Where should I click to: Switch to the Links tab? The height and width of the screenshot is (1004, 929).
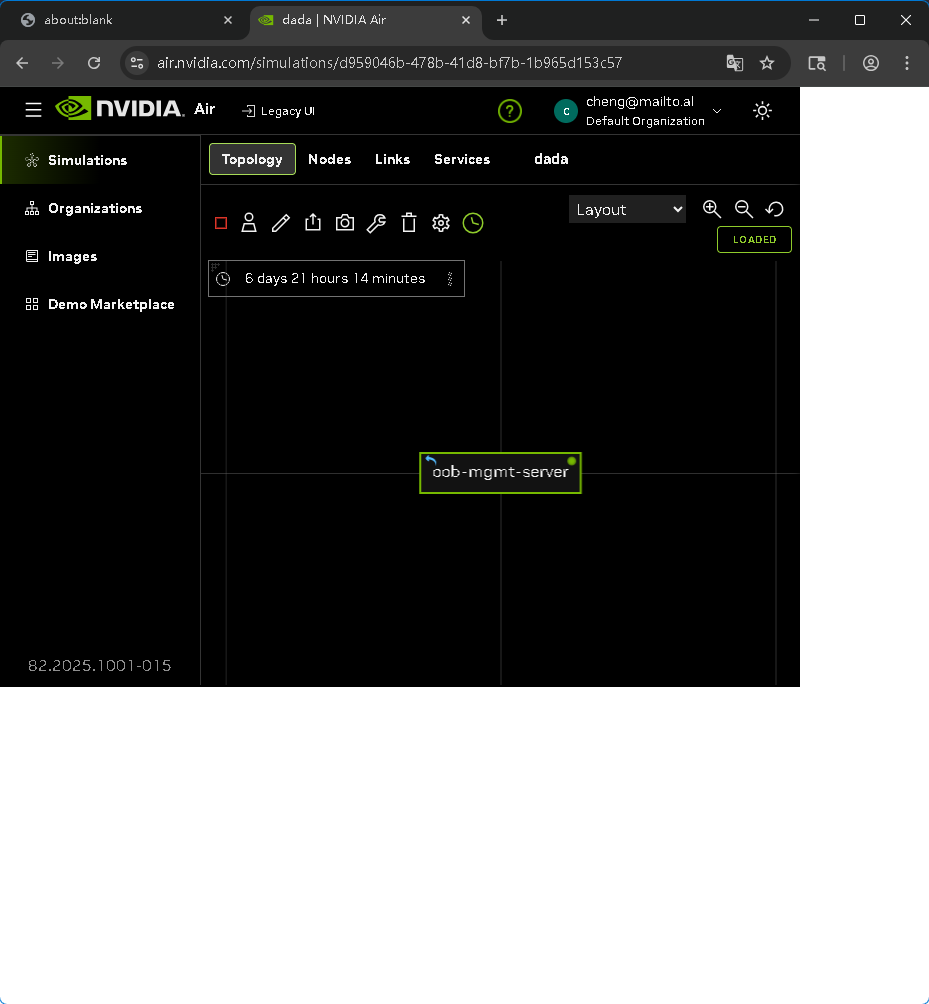point(392,159)
